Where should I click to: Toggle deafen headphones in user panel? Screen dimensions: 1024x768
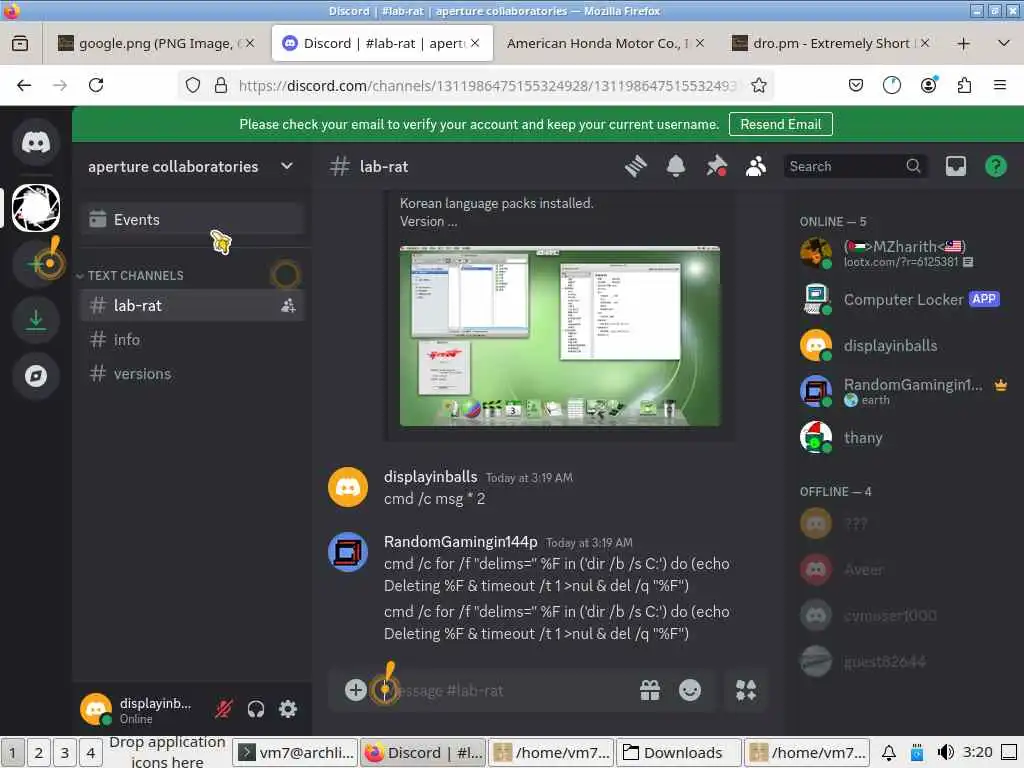click(256, 709)
